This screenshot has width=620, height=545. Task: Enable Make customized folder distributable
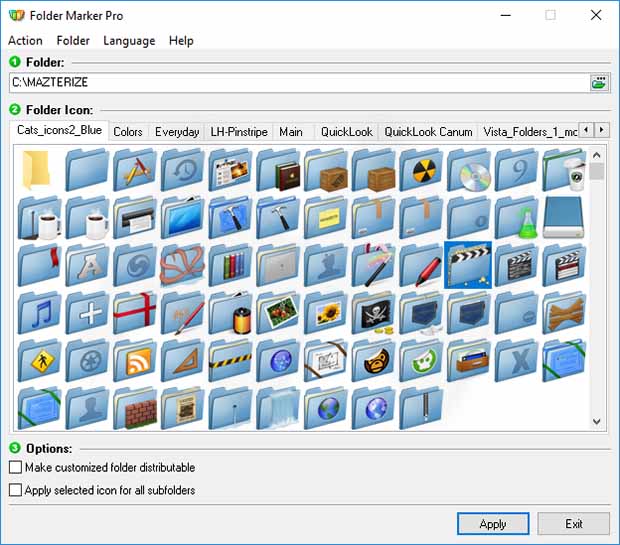(x=102, y=467)
